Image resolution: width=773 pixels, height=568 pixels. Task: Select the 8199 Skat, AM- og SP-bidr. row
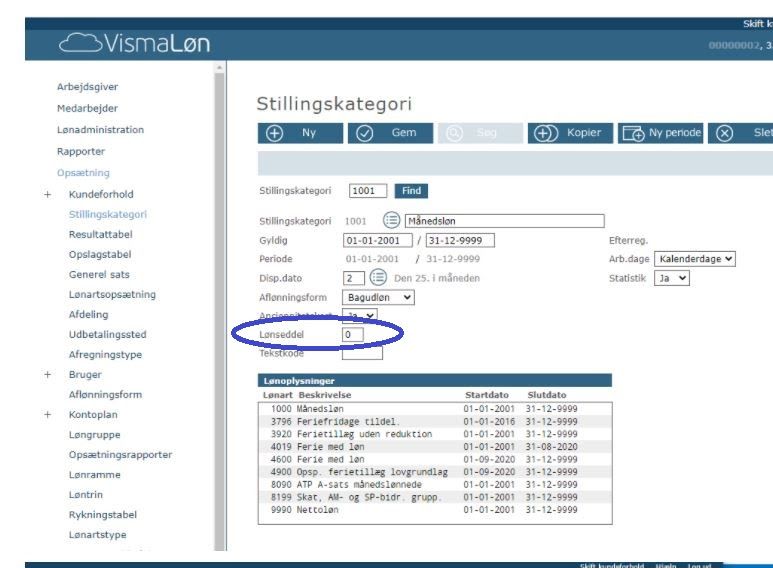[x=435, y=497]
